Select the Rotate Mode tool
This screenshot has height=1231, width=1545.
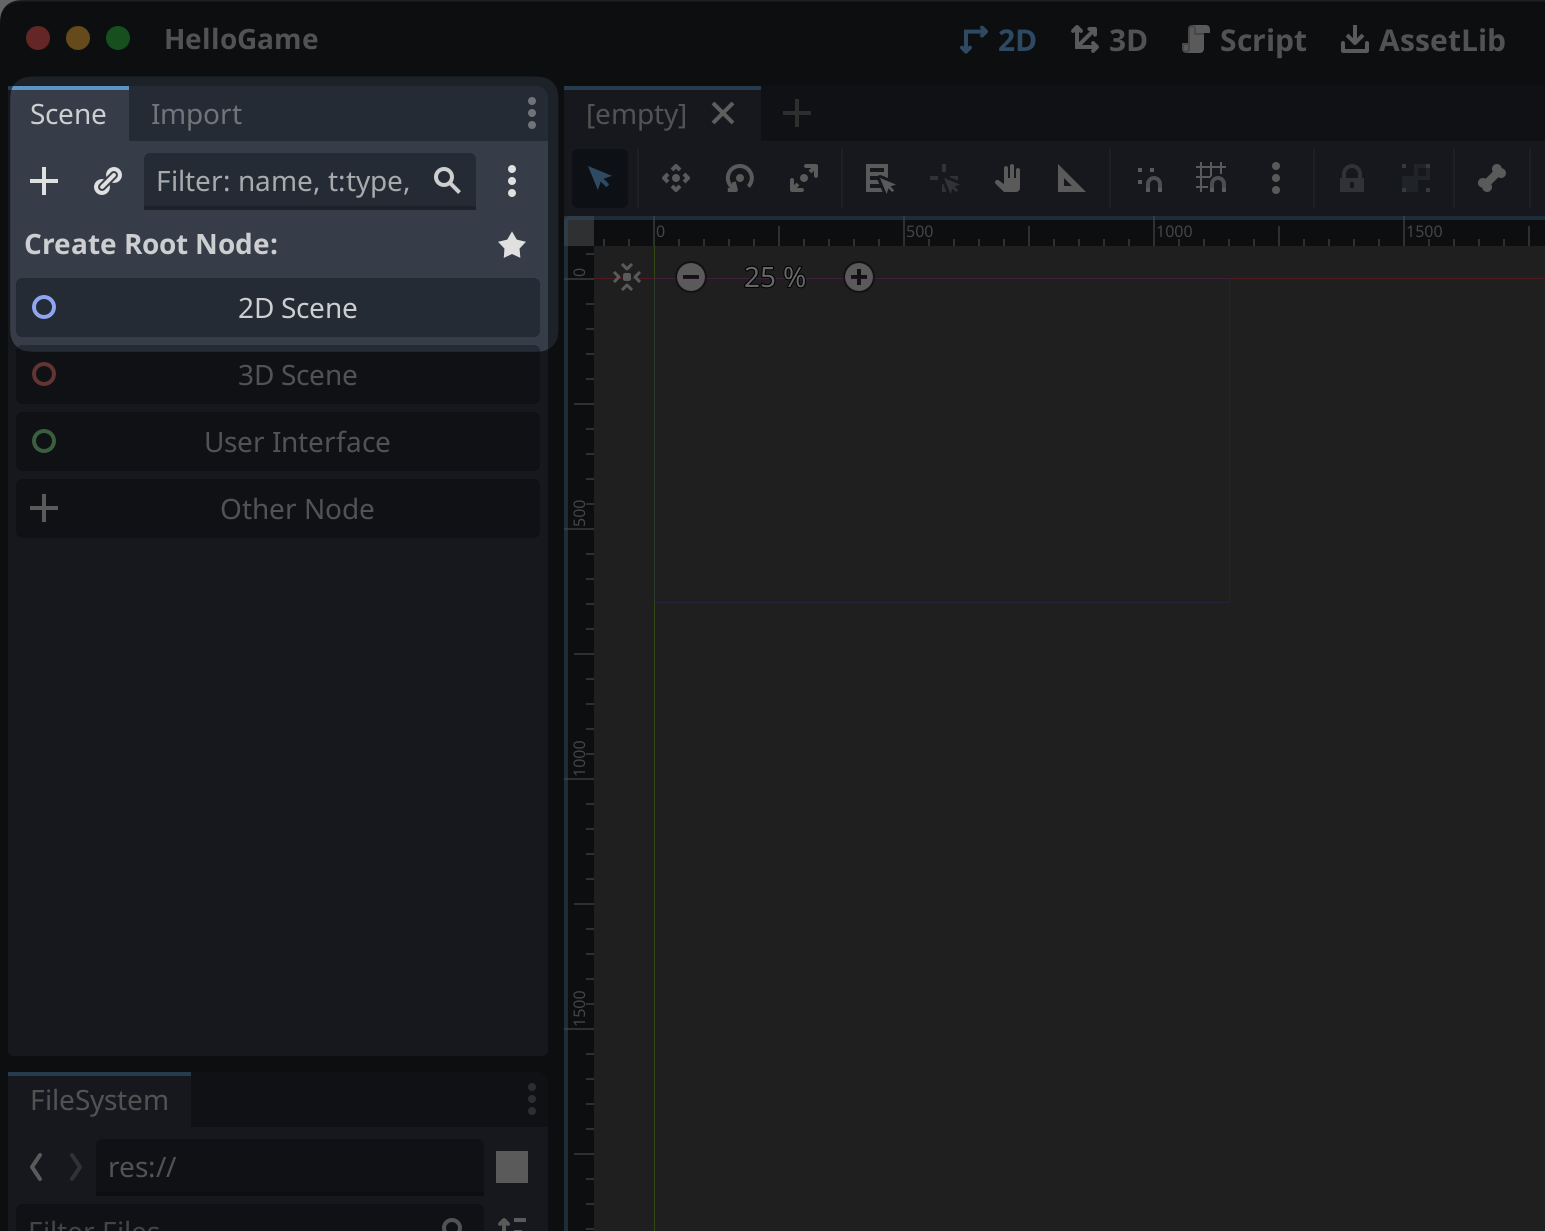coord(739,179)
